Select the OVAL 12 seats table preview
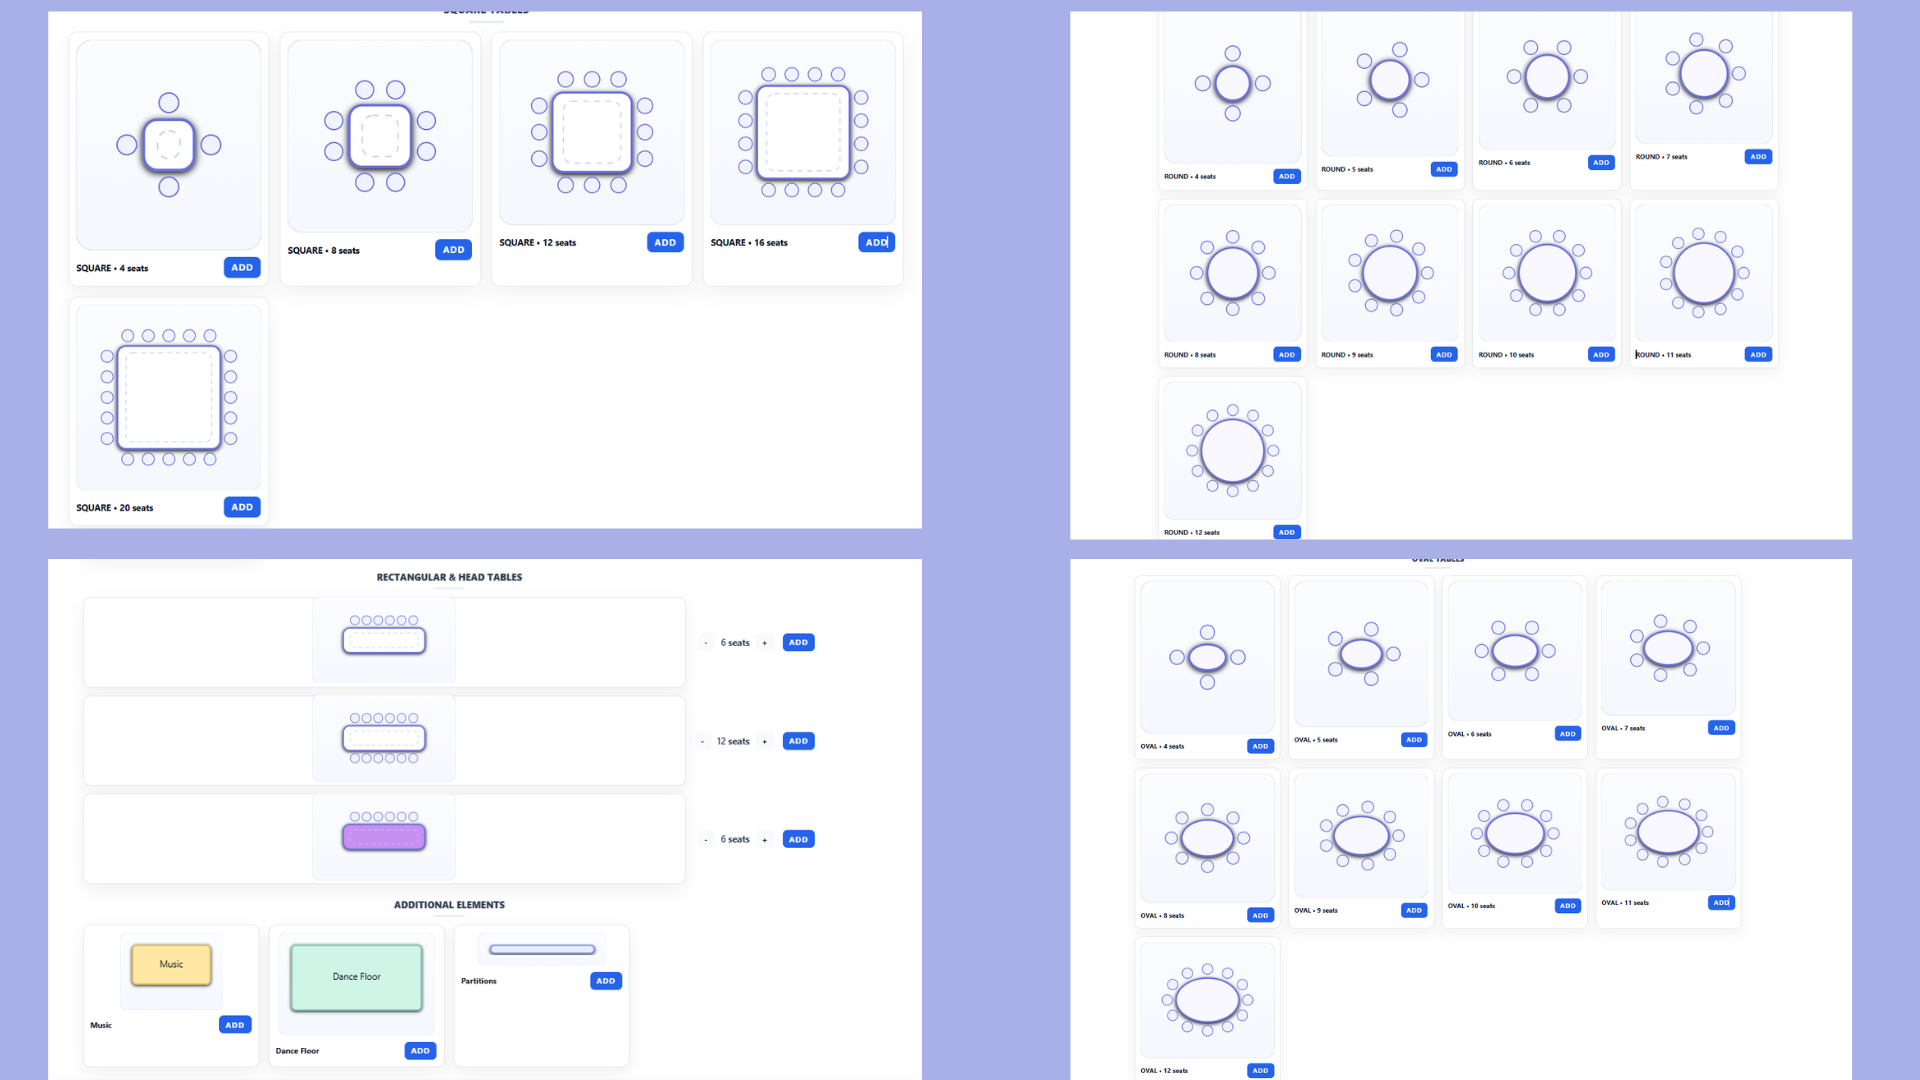This screenshot has height=1080, width=1920. tap(1208, 999)
